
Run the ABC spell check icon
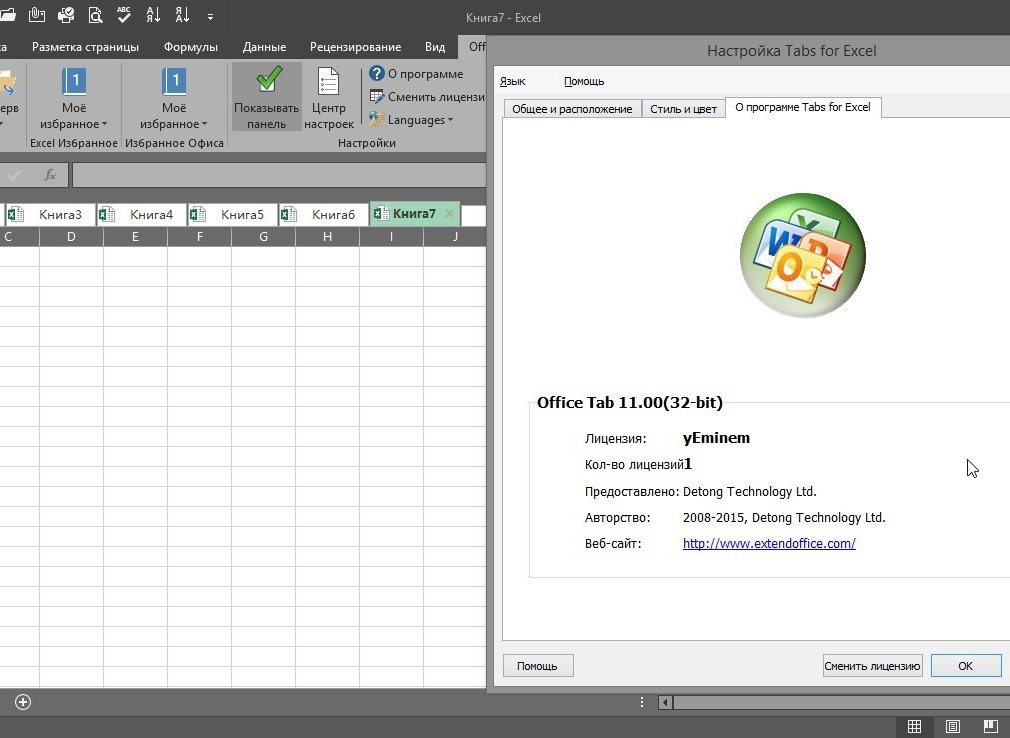point(124,15)
